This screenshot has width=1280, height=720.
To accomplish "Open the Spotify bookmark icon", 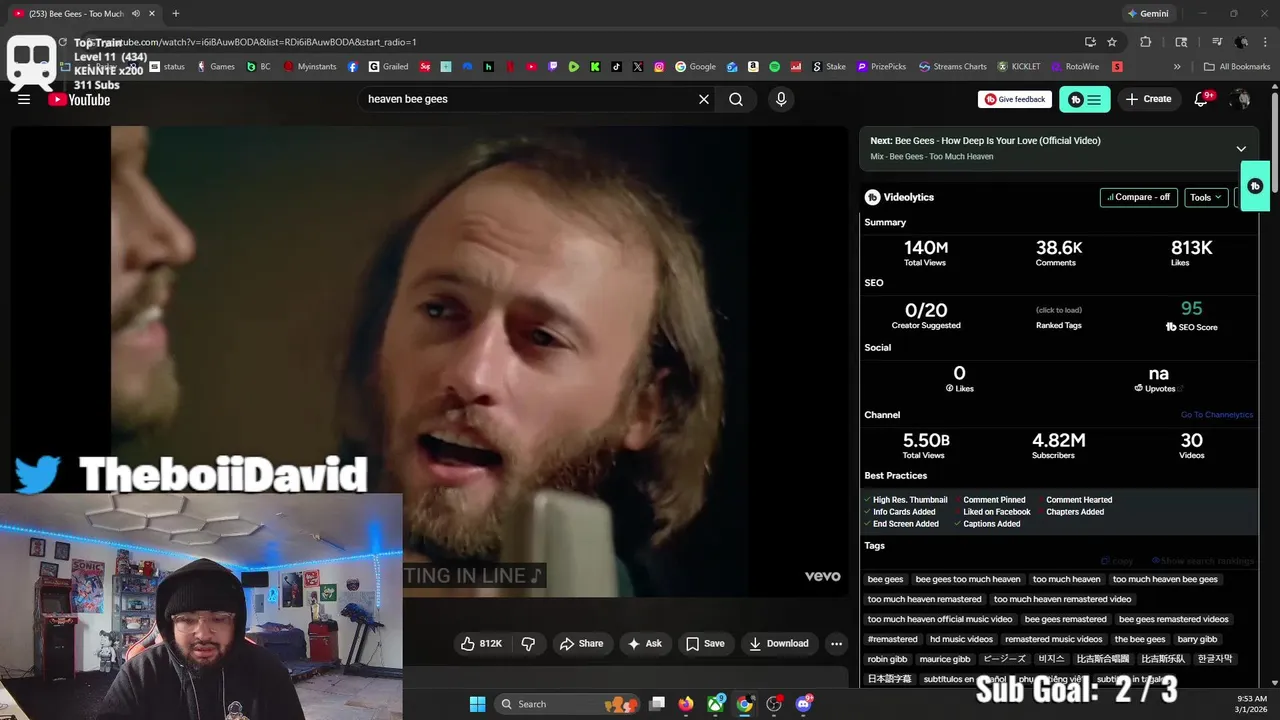I will (x=775, y=67).
